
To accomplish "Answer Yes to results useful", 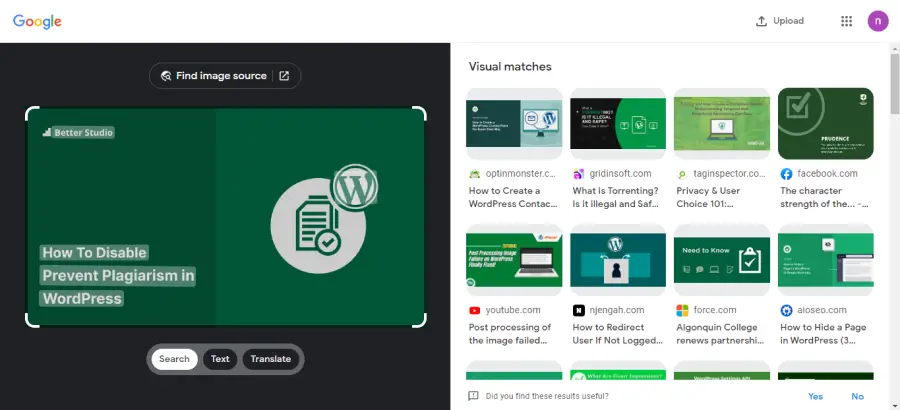I will coord(815,396).
